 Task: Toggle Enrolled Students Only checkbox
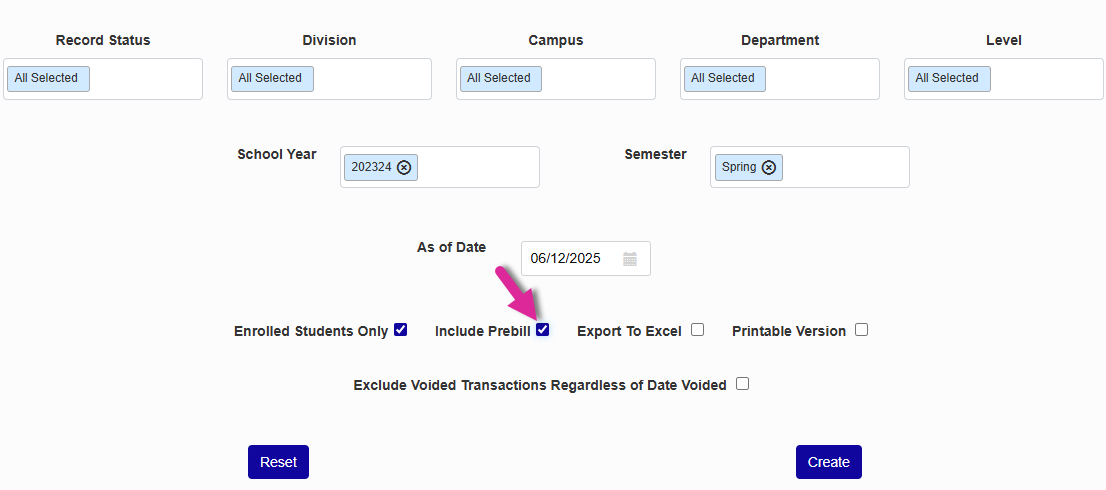(401, 330)
